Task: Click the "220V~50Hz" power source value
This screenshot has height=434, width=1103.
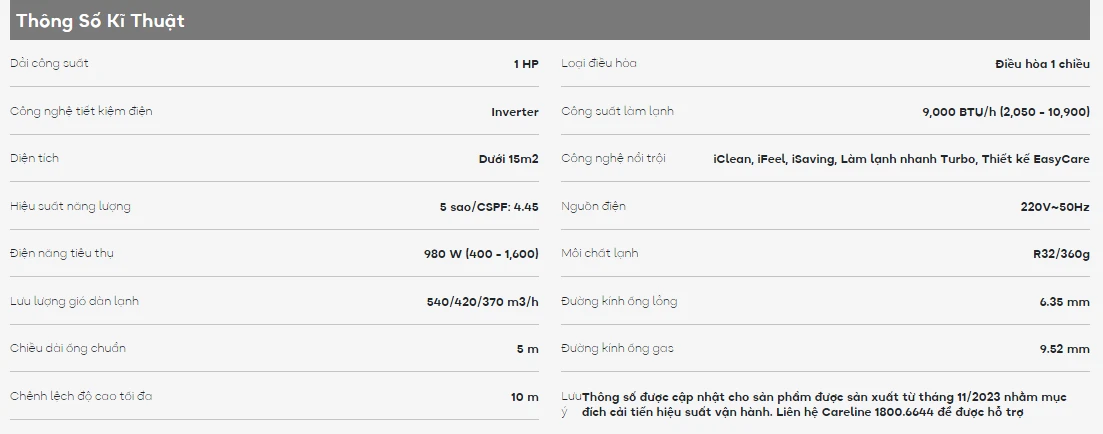Action: pos(1055,207)
